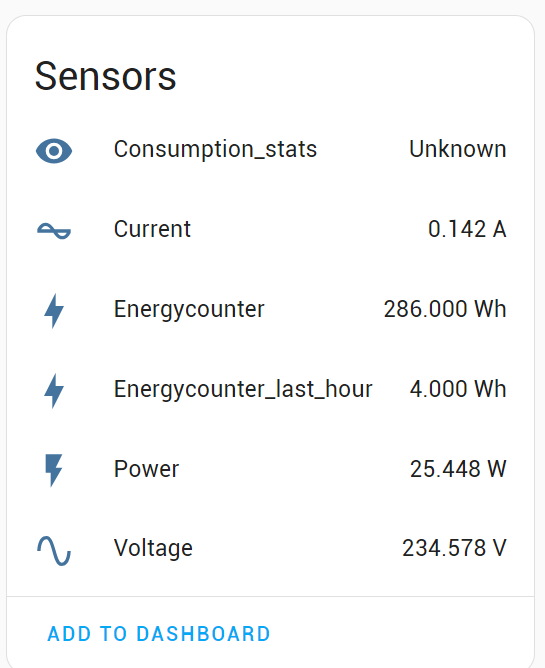Click the Energycounter_last_hour lightning icon
The image size is (545, 668).
tap(54, 391)
